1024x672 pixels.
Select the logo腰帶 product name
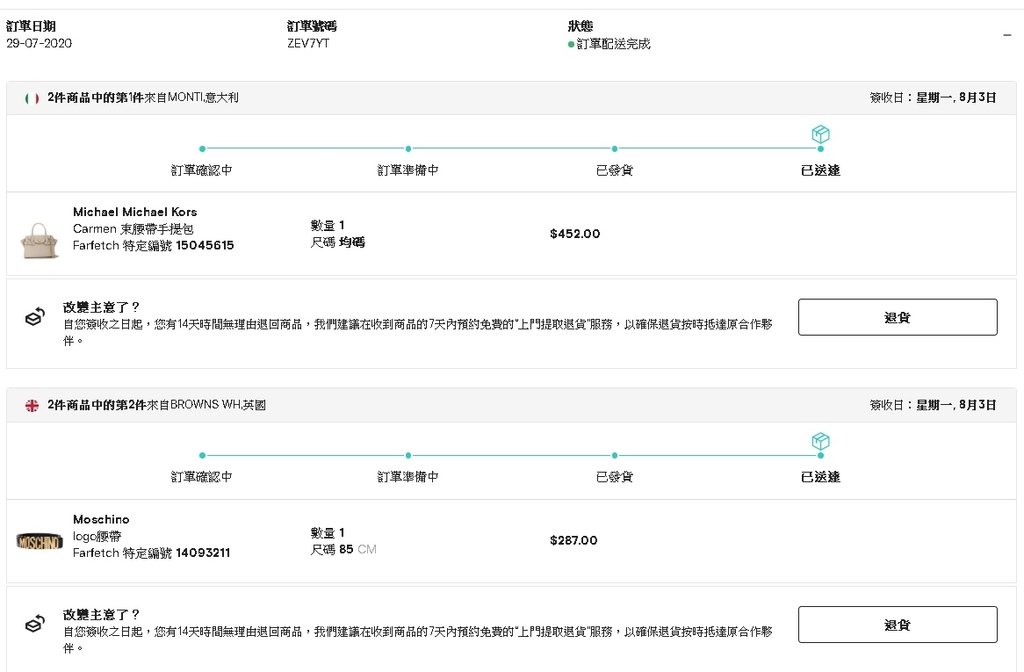97,536
